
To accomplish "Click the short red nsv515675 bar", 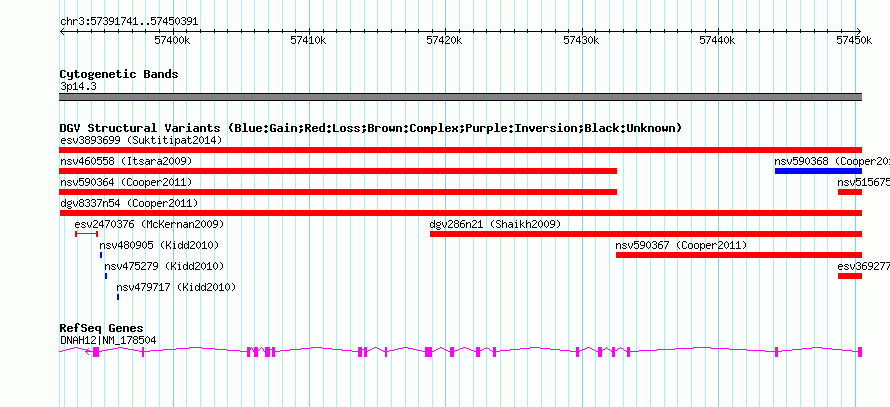I will (850, 192).
